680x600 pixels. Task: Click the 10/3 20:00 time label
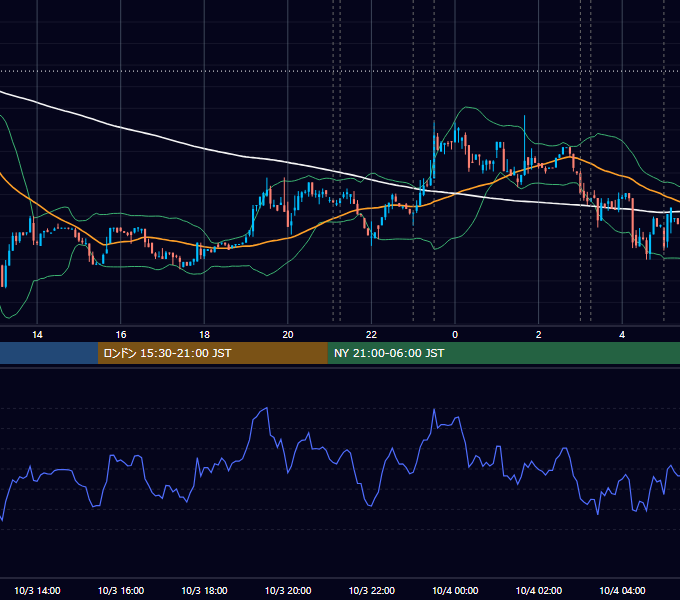288,590
